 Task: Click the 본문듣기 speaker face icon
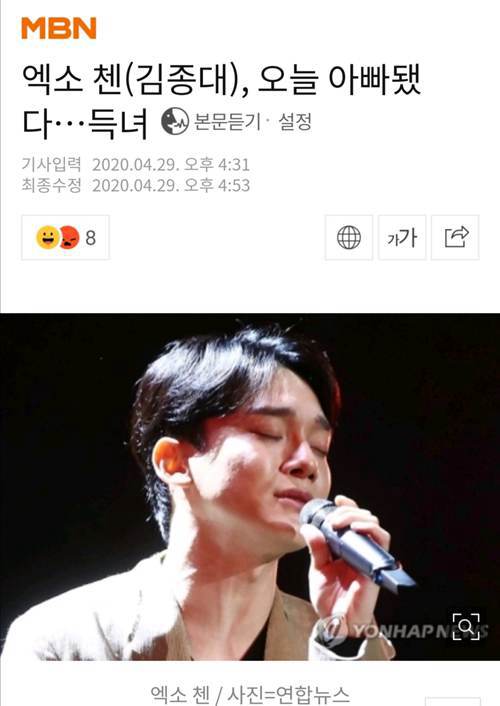tap(175, 121)
